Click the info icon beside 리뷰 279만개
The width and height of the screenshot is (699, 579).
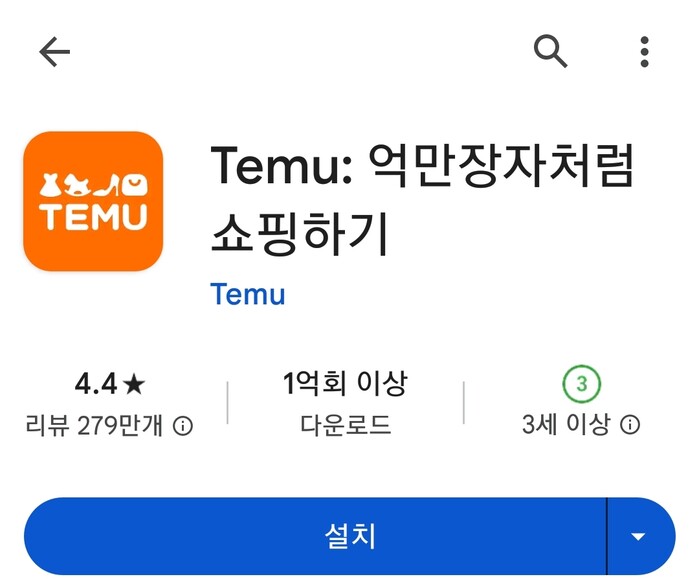tap(183, 426)
